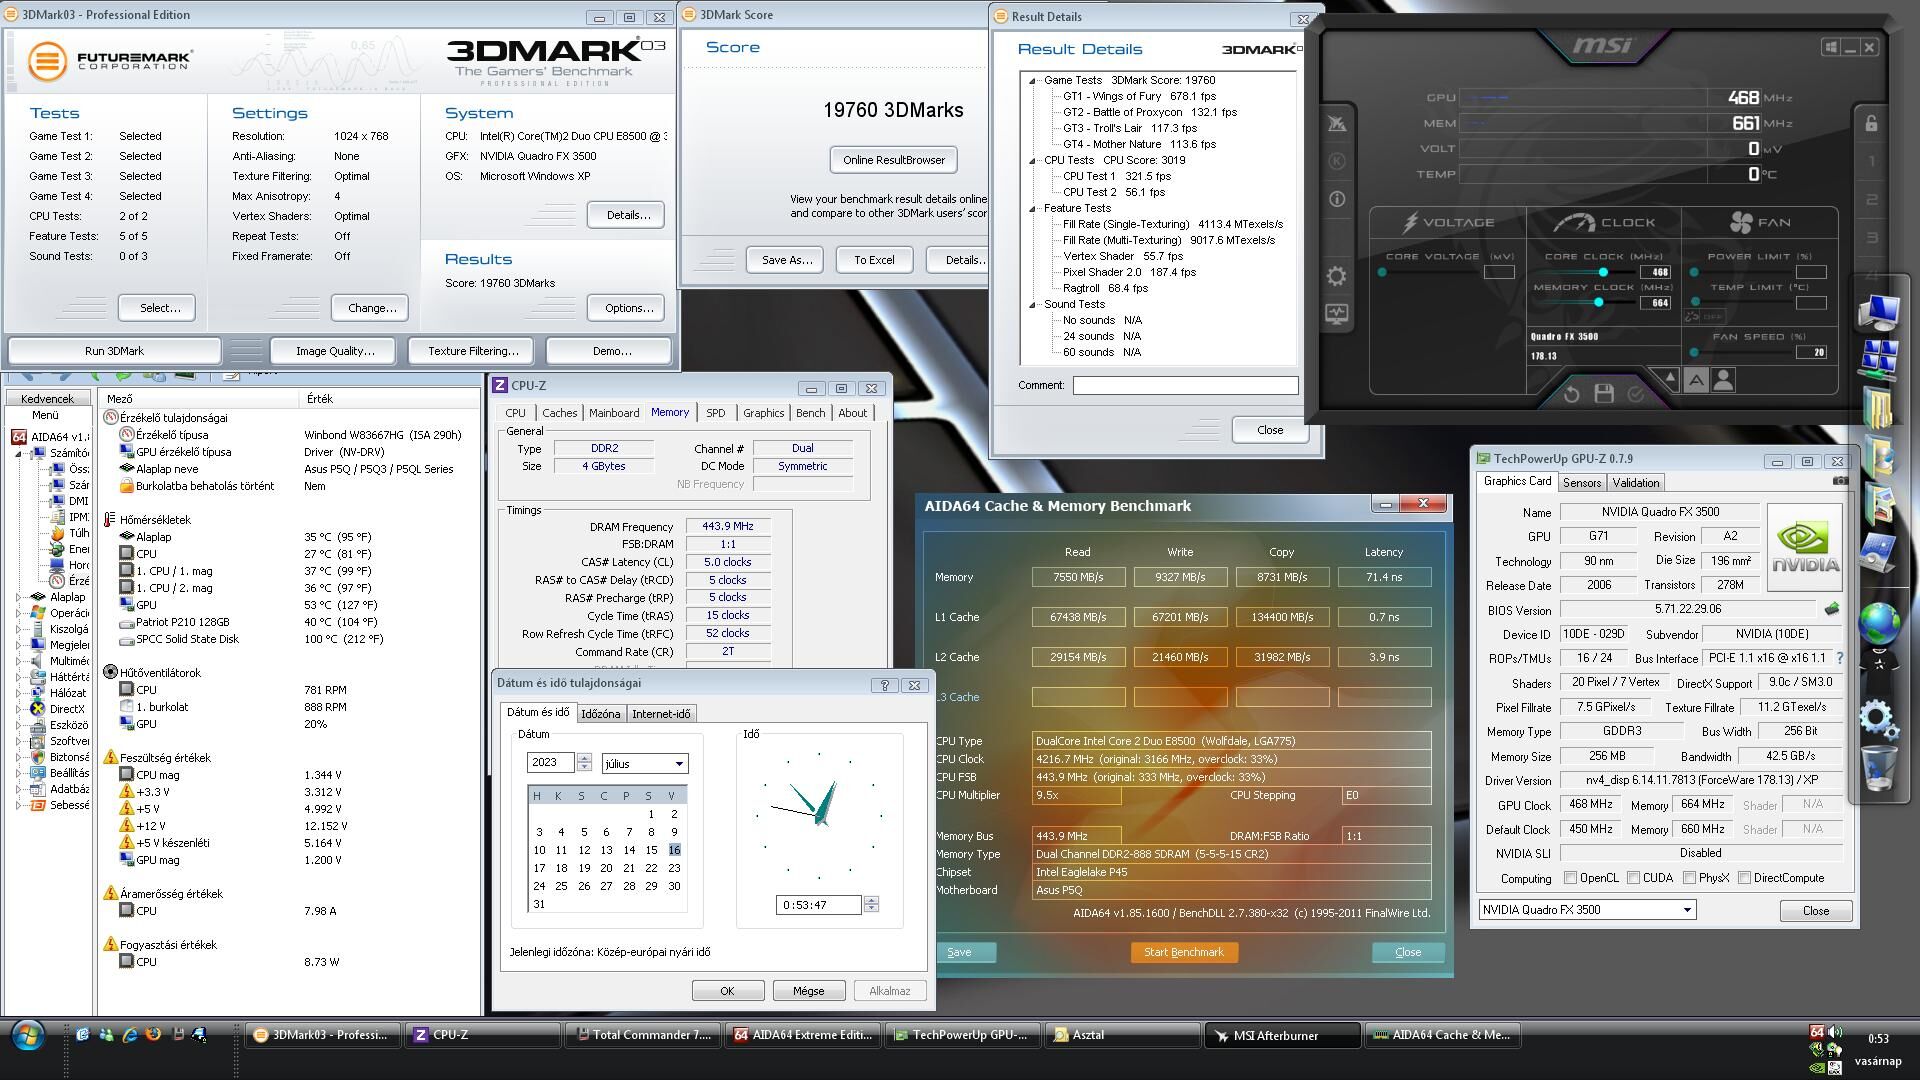Expand the Afterburner fan panel arrow
Image resolution: width=1920 pixels, height=1080 pixels.
[x=1668, y=379]
